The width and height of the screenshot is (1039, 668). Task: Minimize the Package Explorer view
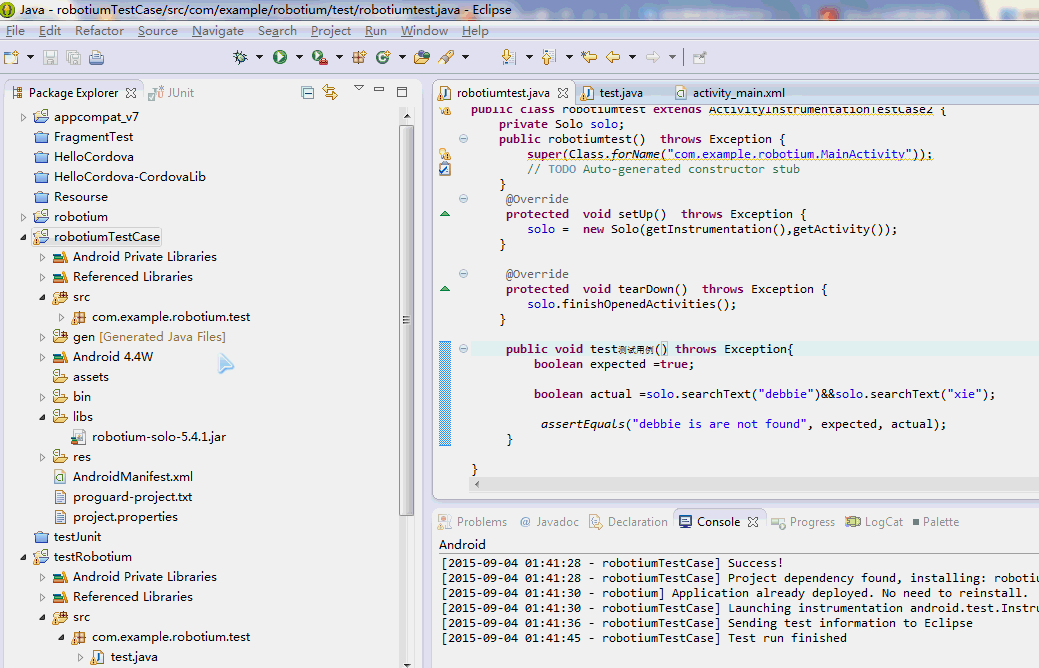[379, 89]
